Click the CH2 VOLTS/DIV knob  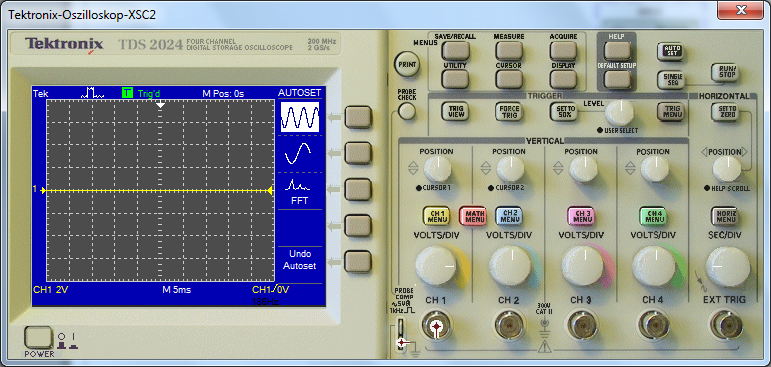(x=511, y=266)
